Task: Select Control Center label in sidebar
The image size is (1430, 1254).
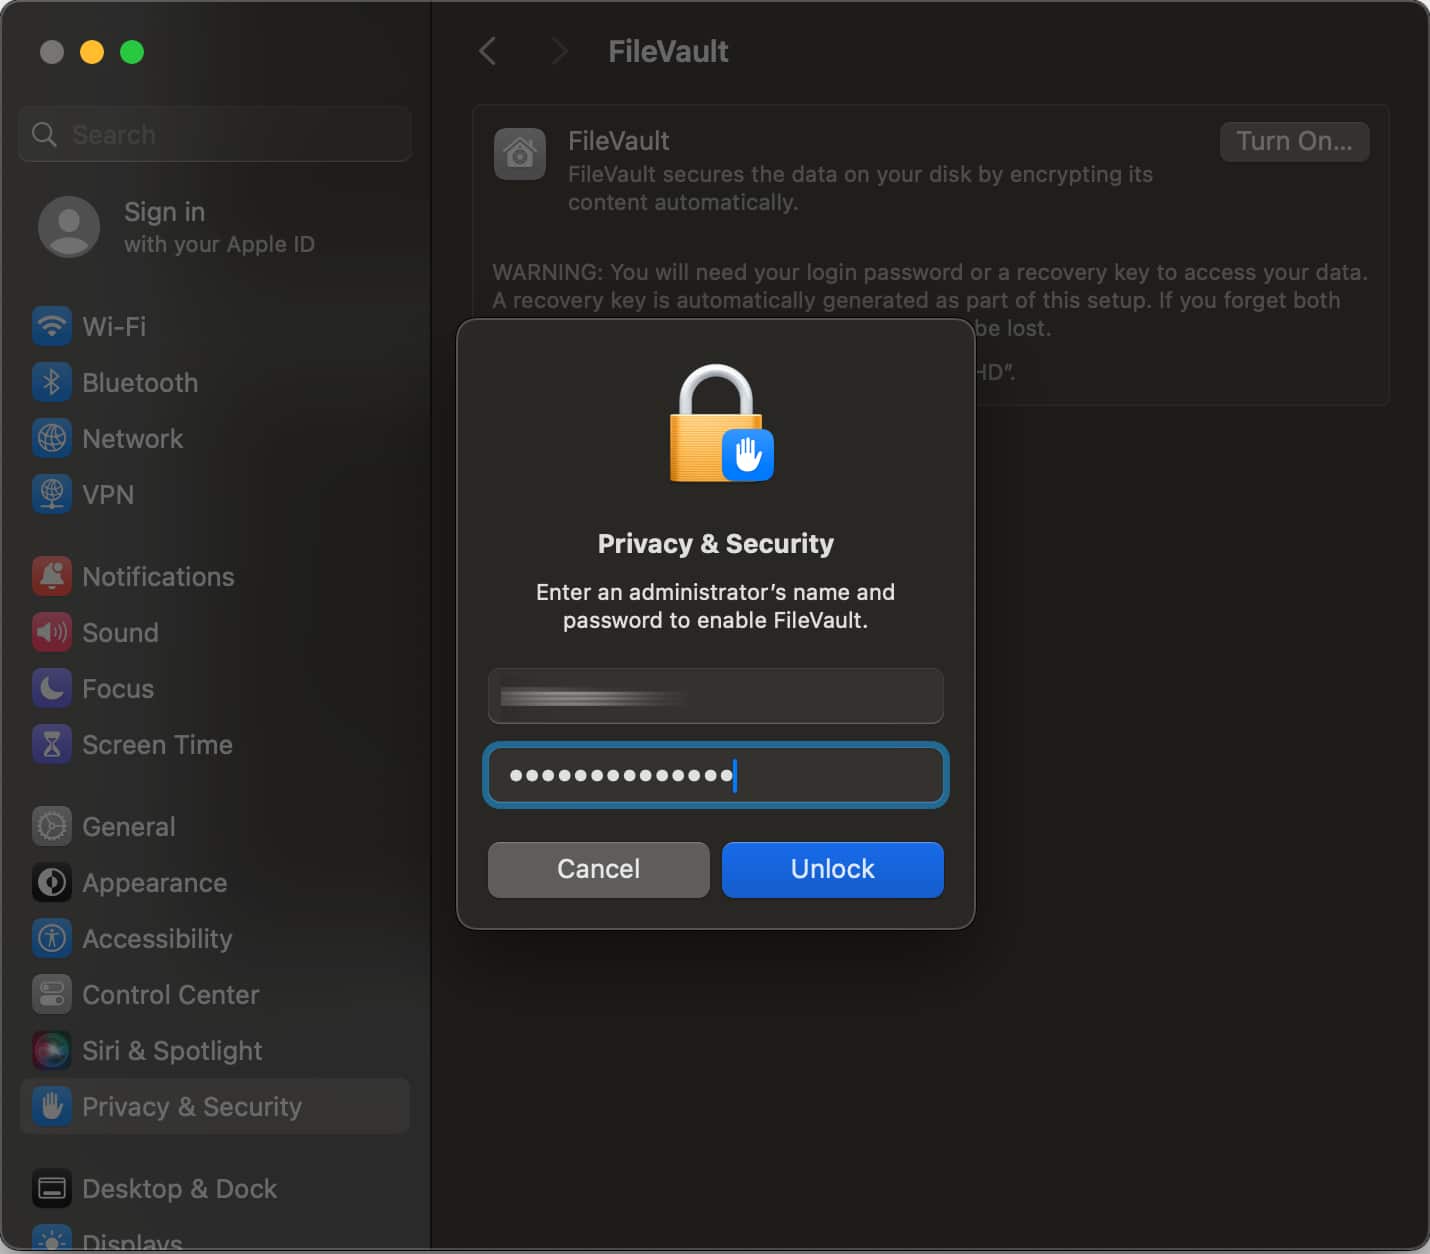Action: 171,994
